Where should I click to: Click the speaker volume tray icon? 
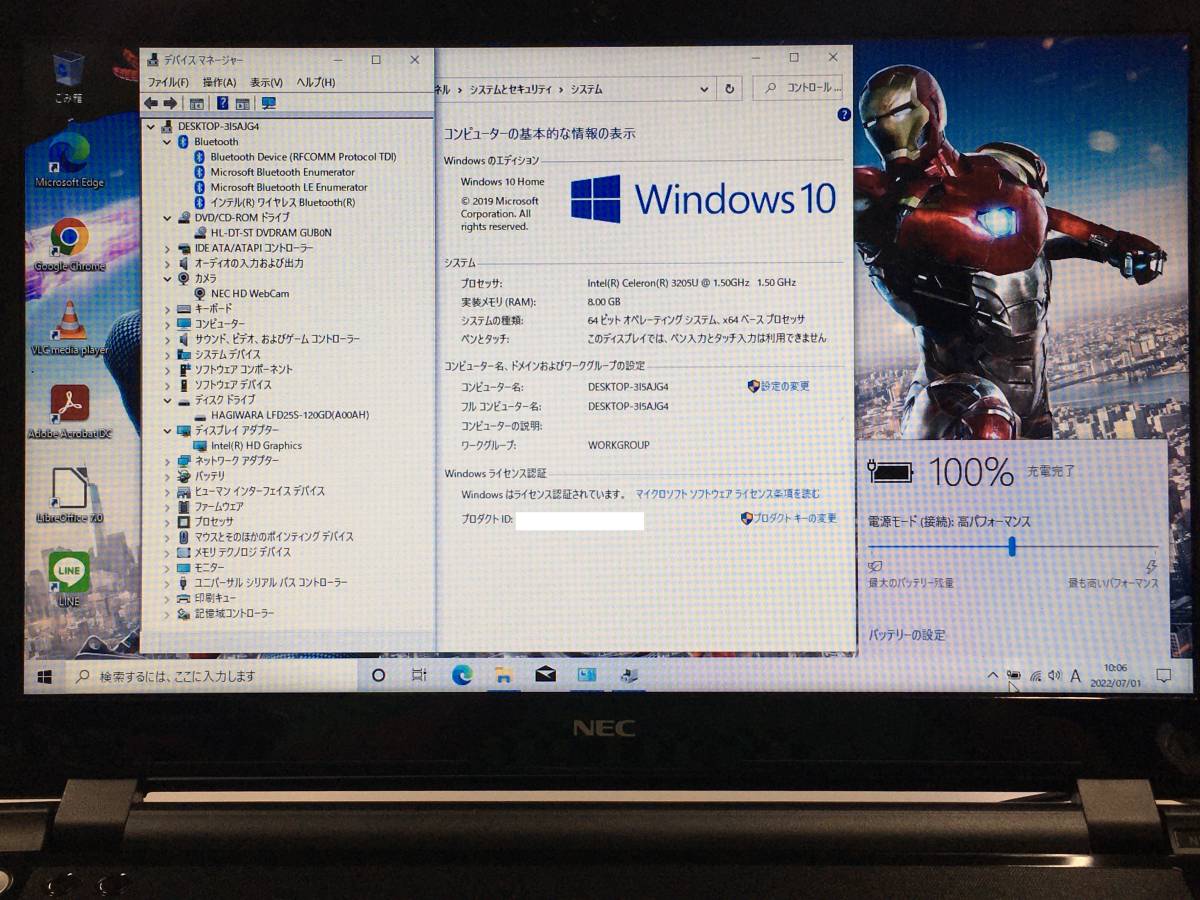(x=1055, y=676)
